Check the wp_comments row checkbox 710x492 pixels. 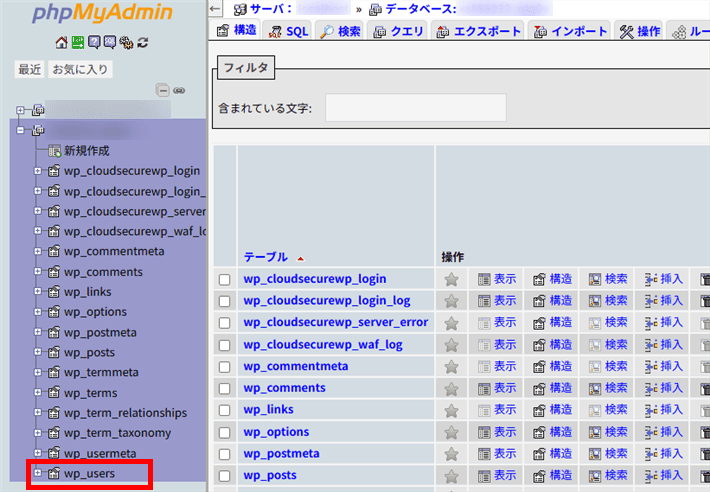[x=225, y=388]
